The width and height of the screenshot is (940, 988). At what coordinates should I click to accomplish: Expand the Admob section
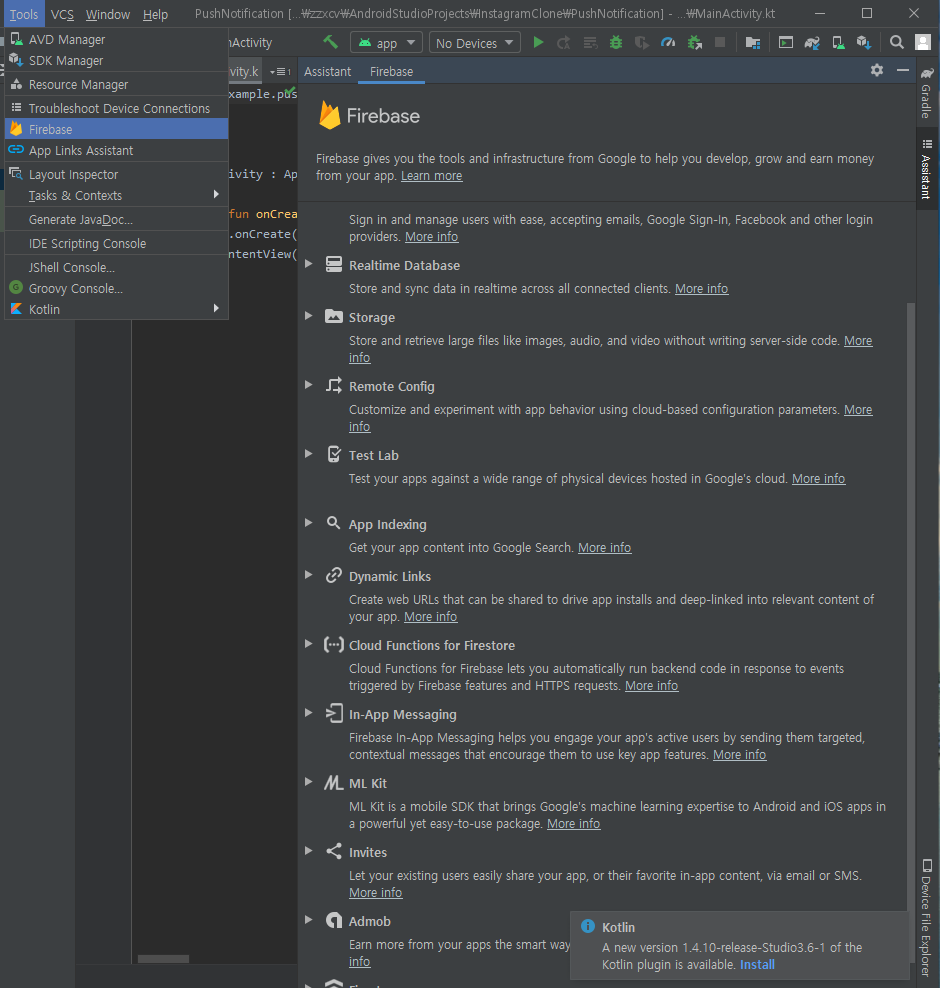click(309, 920)
